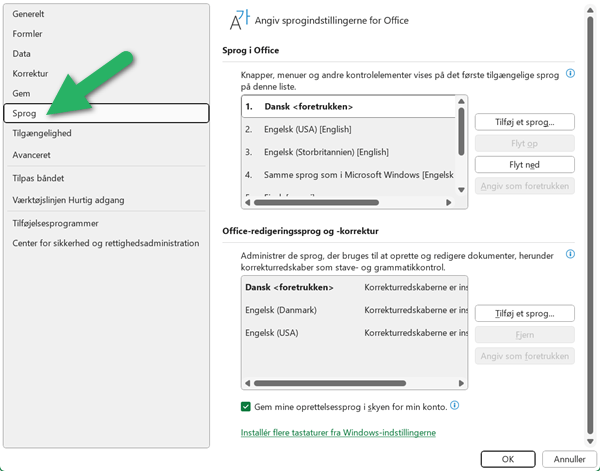Open the Sprog category in the sidebar
Viewport: 600px width, 471px height.
pyautogui.click(x=105, y=113)
